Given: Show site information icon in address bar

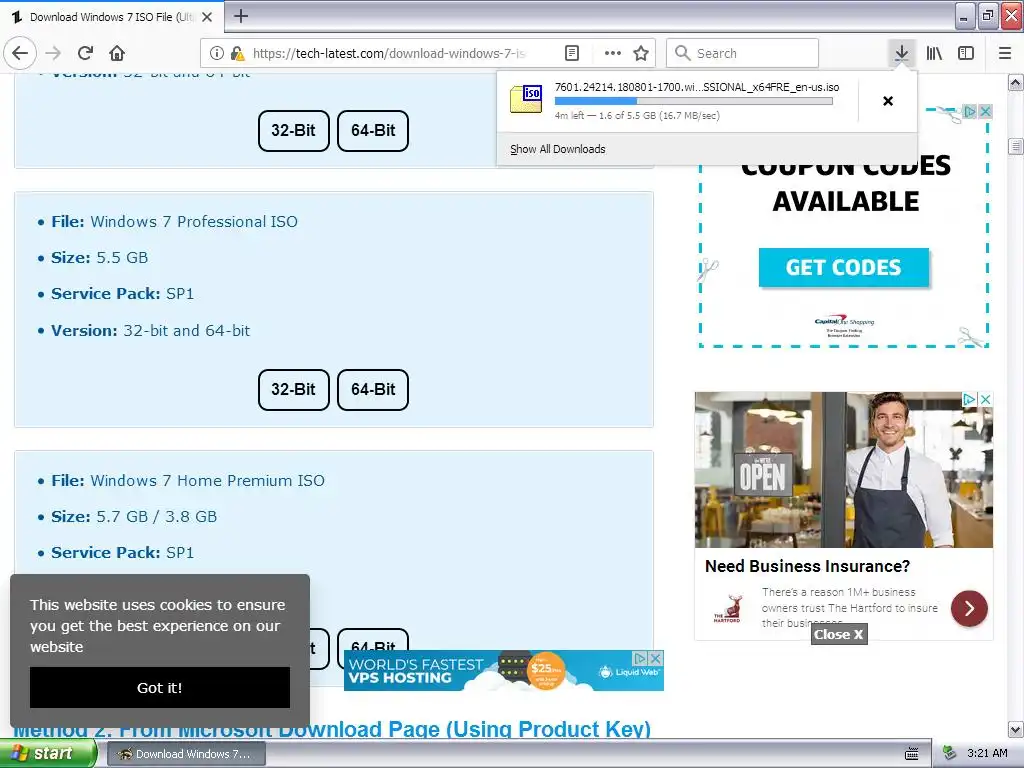Looking at the screenshot, I should pos(217,53).
